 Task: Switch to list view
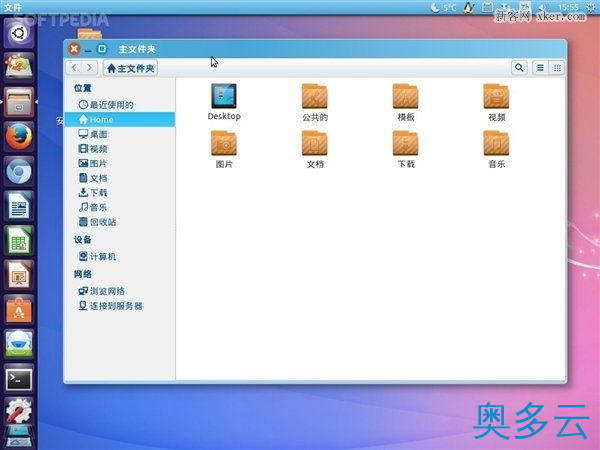tap(540, 68)
